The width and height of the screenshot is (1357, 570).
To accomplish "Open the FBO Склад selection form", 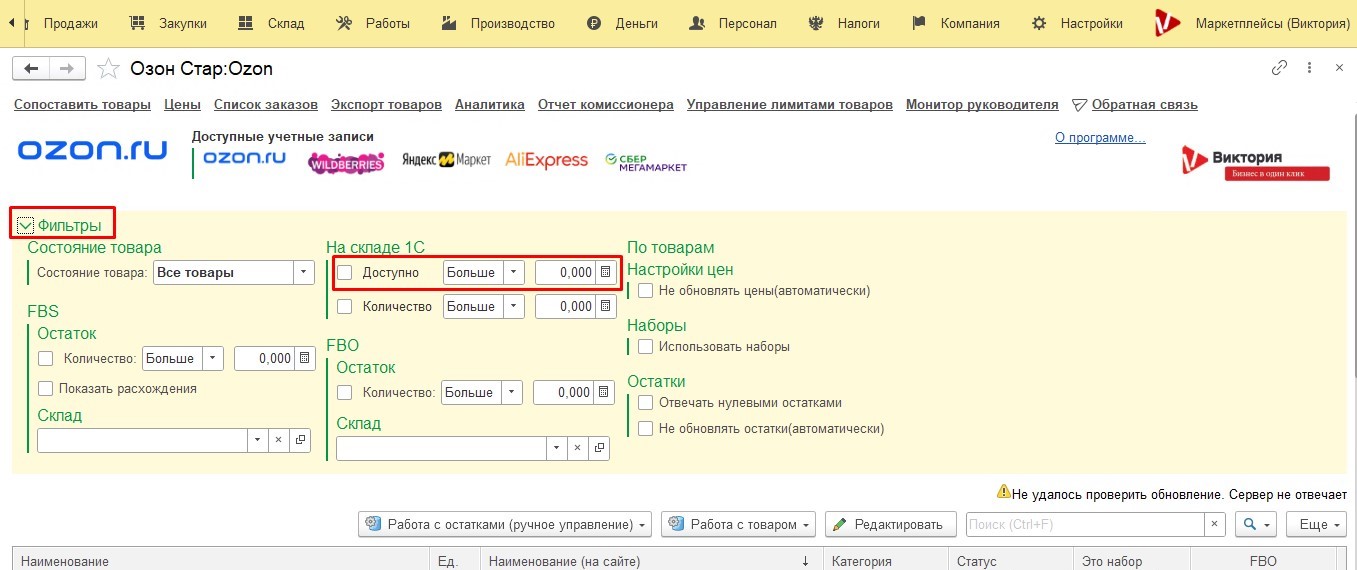I will point(599,448).
